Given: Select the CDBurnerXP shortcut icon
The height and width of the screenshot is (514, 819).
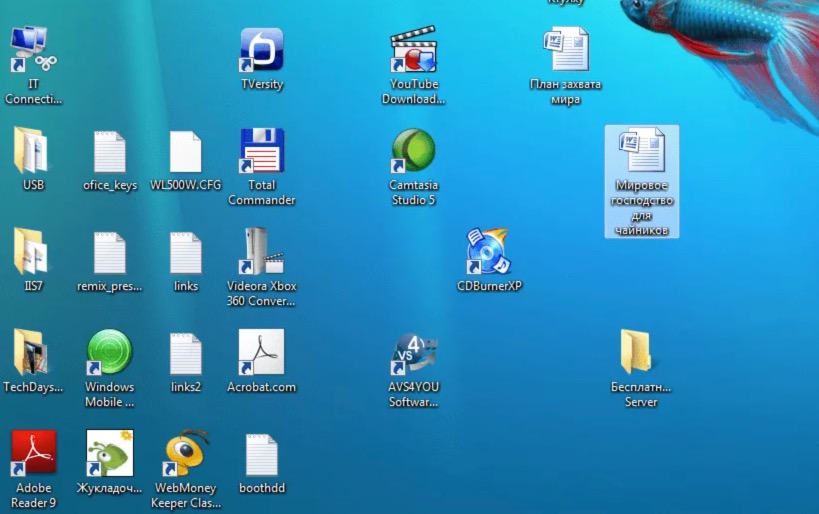Looking at the screenshot, I should coord(488,252).
